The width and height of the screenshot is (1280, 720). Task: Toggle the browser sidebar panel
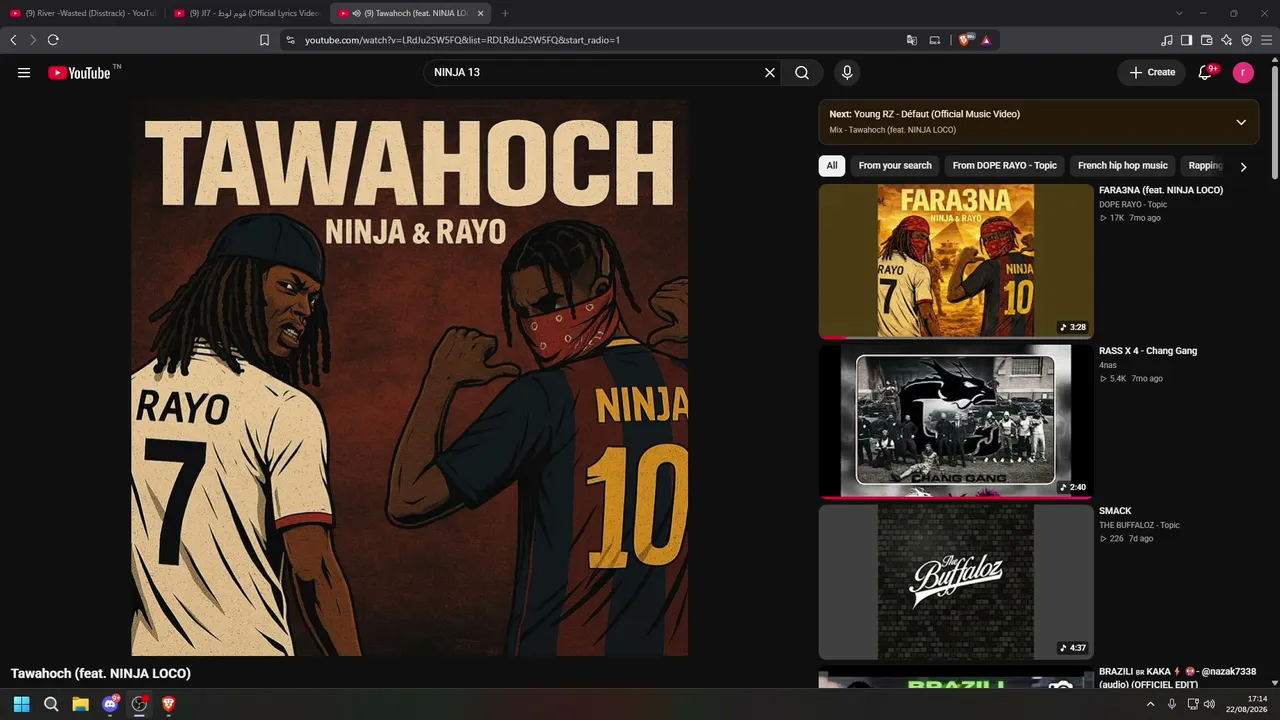[1187, 40]
